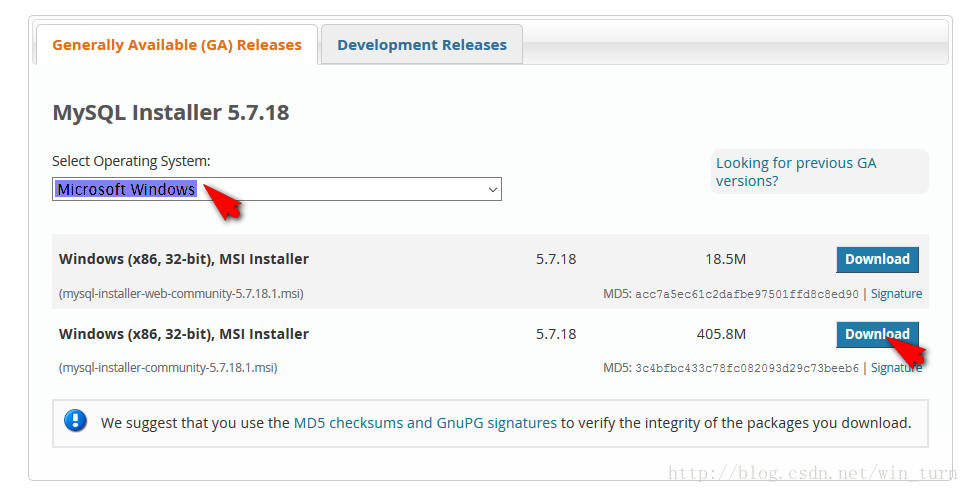Click the operating system dropdown chevron arrow

pyautogui.click(x=492, y=189)
